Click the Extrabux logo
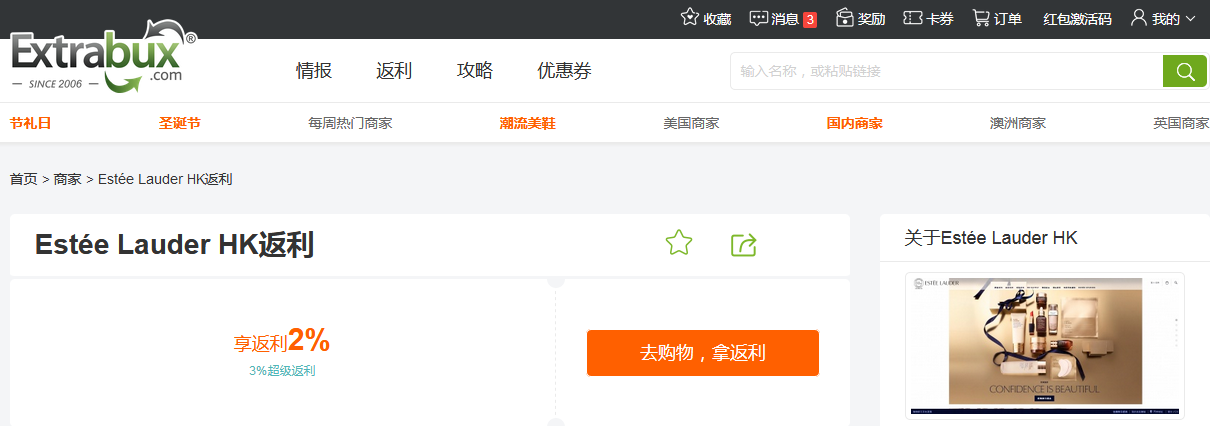This screenshot has height=426, width=1210. (x=103, y=57)
